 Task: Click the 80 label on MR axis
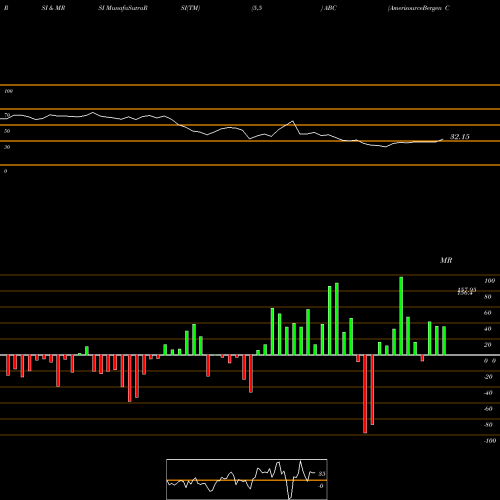(x=488, y=297)
